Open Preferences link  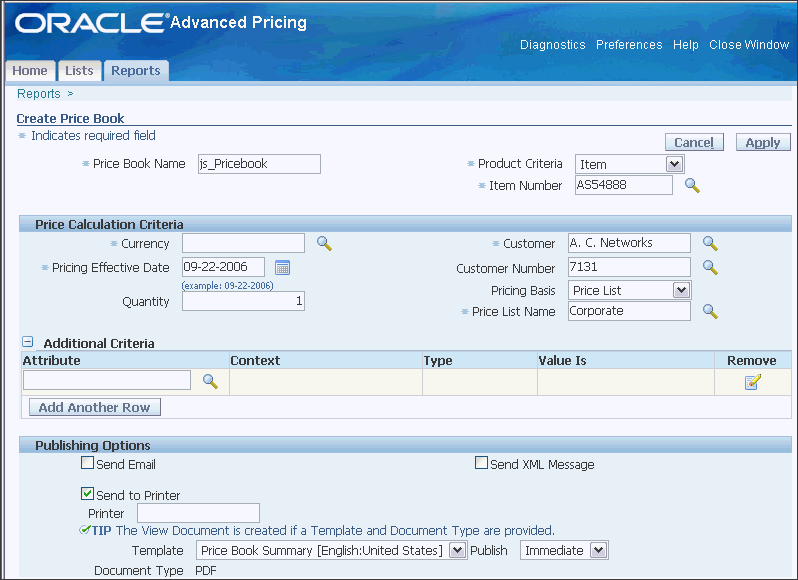(x=629, y=45)
